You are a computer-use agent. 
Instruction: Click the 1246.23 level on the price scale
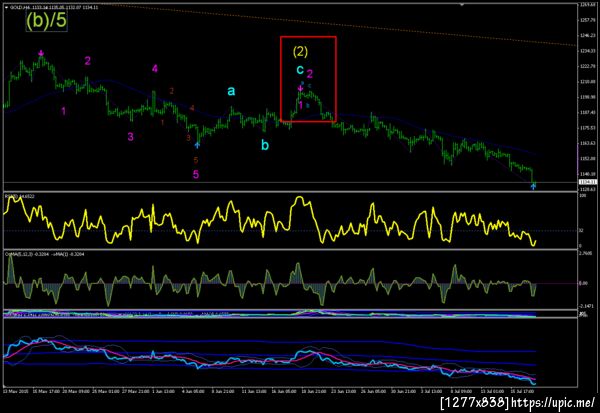pyautogui.click(x=586, y=35)
